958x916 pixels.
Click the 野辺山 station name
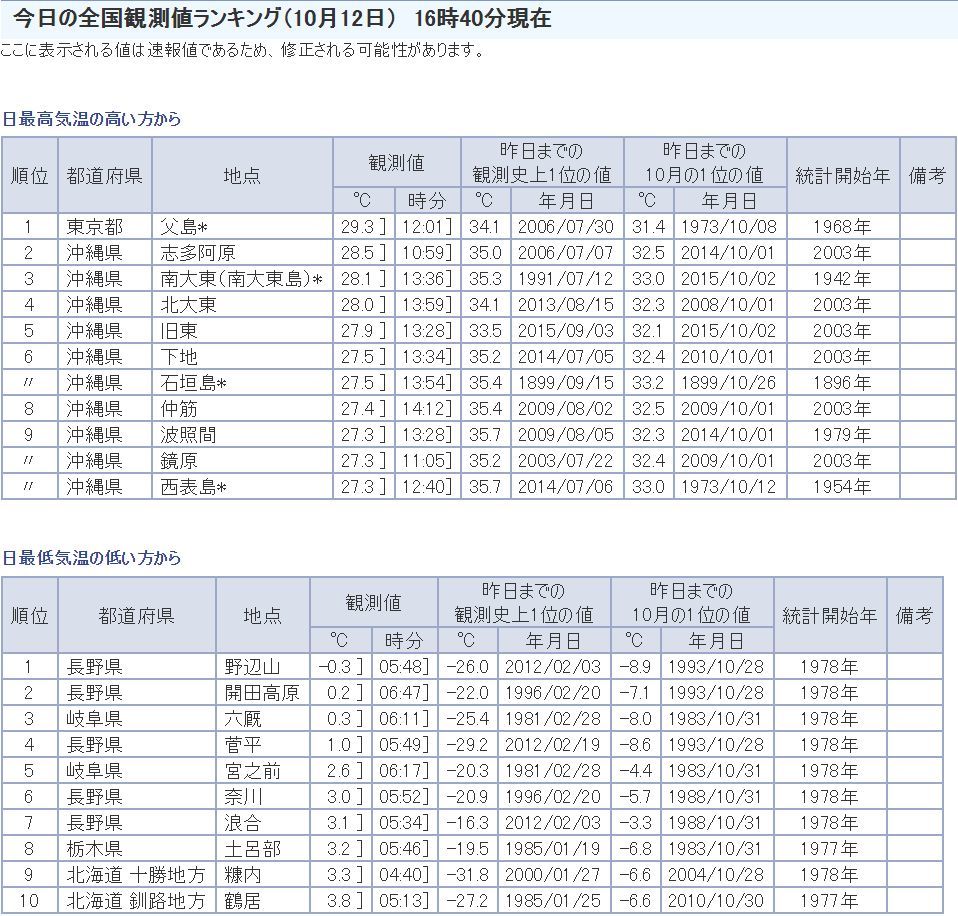click(252, 667)
